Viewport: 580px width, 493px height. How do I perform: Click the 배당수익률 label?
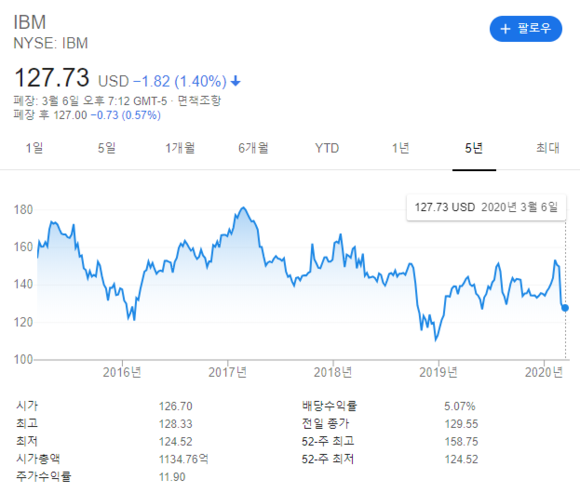[329, 406]
